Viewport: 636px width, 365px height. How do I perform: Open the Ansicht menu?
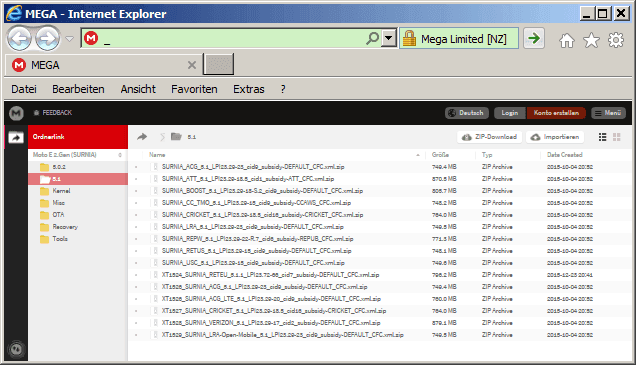click(138, 89)
